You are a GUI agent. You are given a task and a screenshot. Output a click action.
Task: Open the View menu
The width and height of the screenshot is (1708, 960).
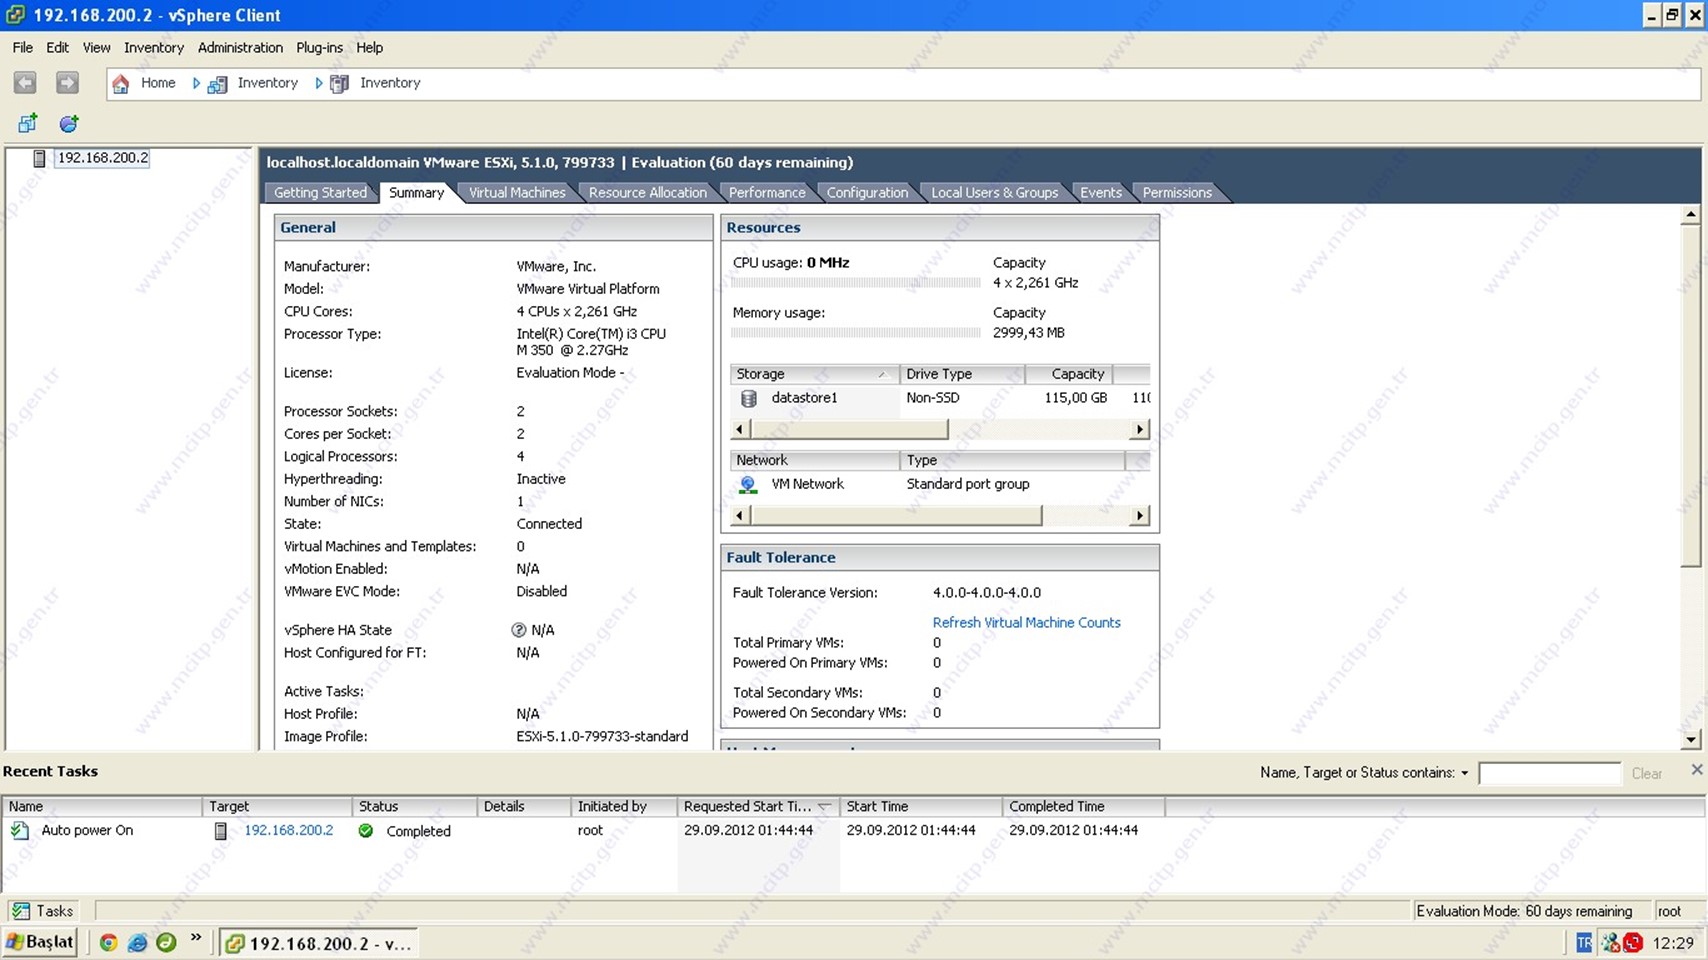(97, 47)
